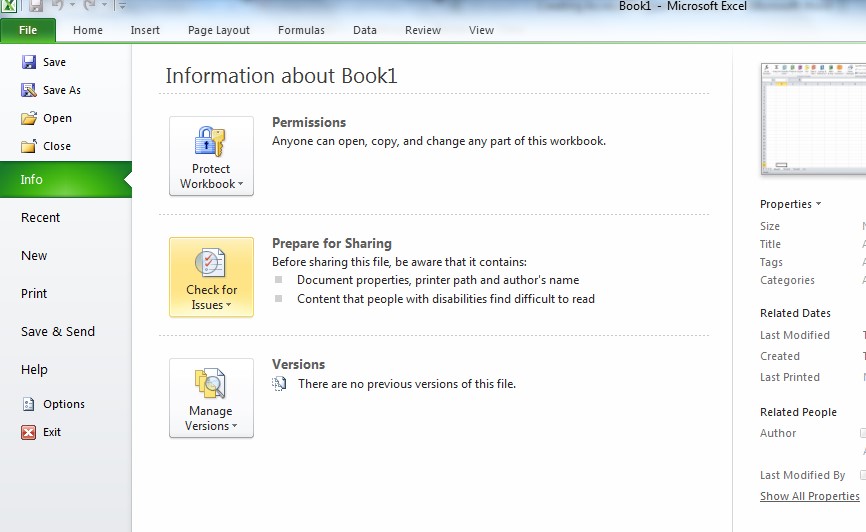
Task: Open the View ribbon tab
Action: pyautogui.click(x=482, y=30)
